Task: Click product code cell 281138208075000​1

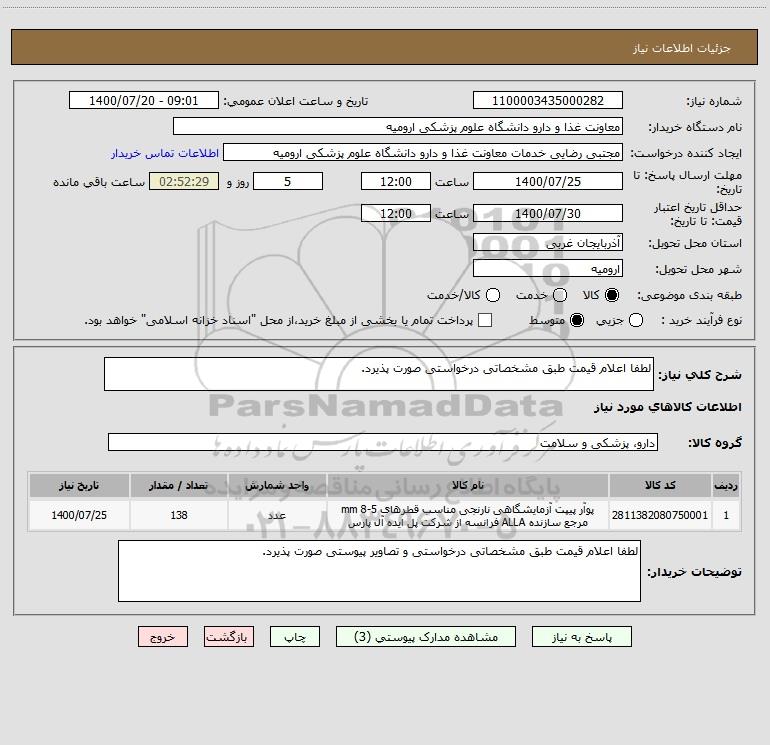Action: pos(660,515)
